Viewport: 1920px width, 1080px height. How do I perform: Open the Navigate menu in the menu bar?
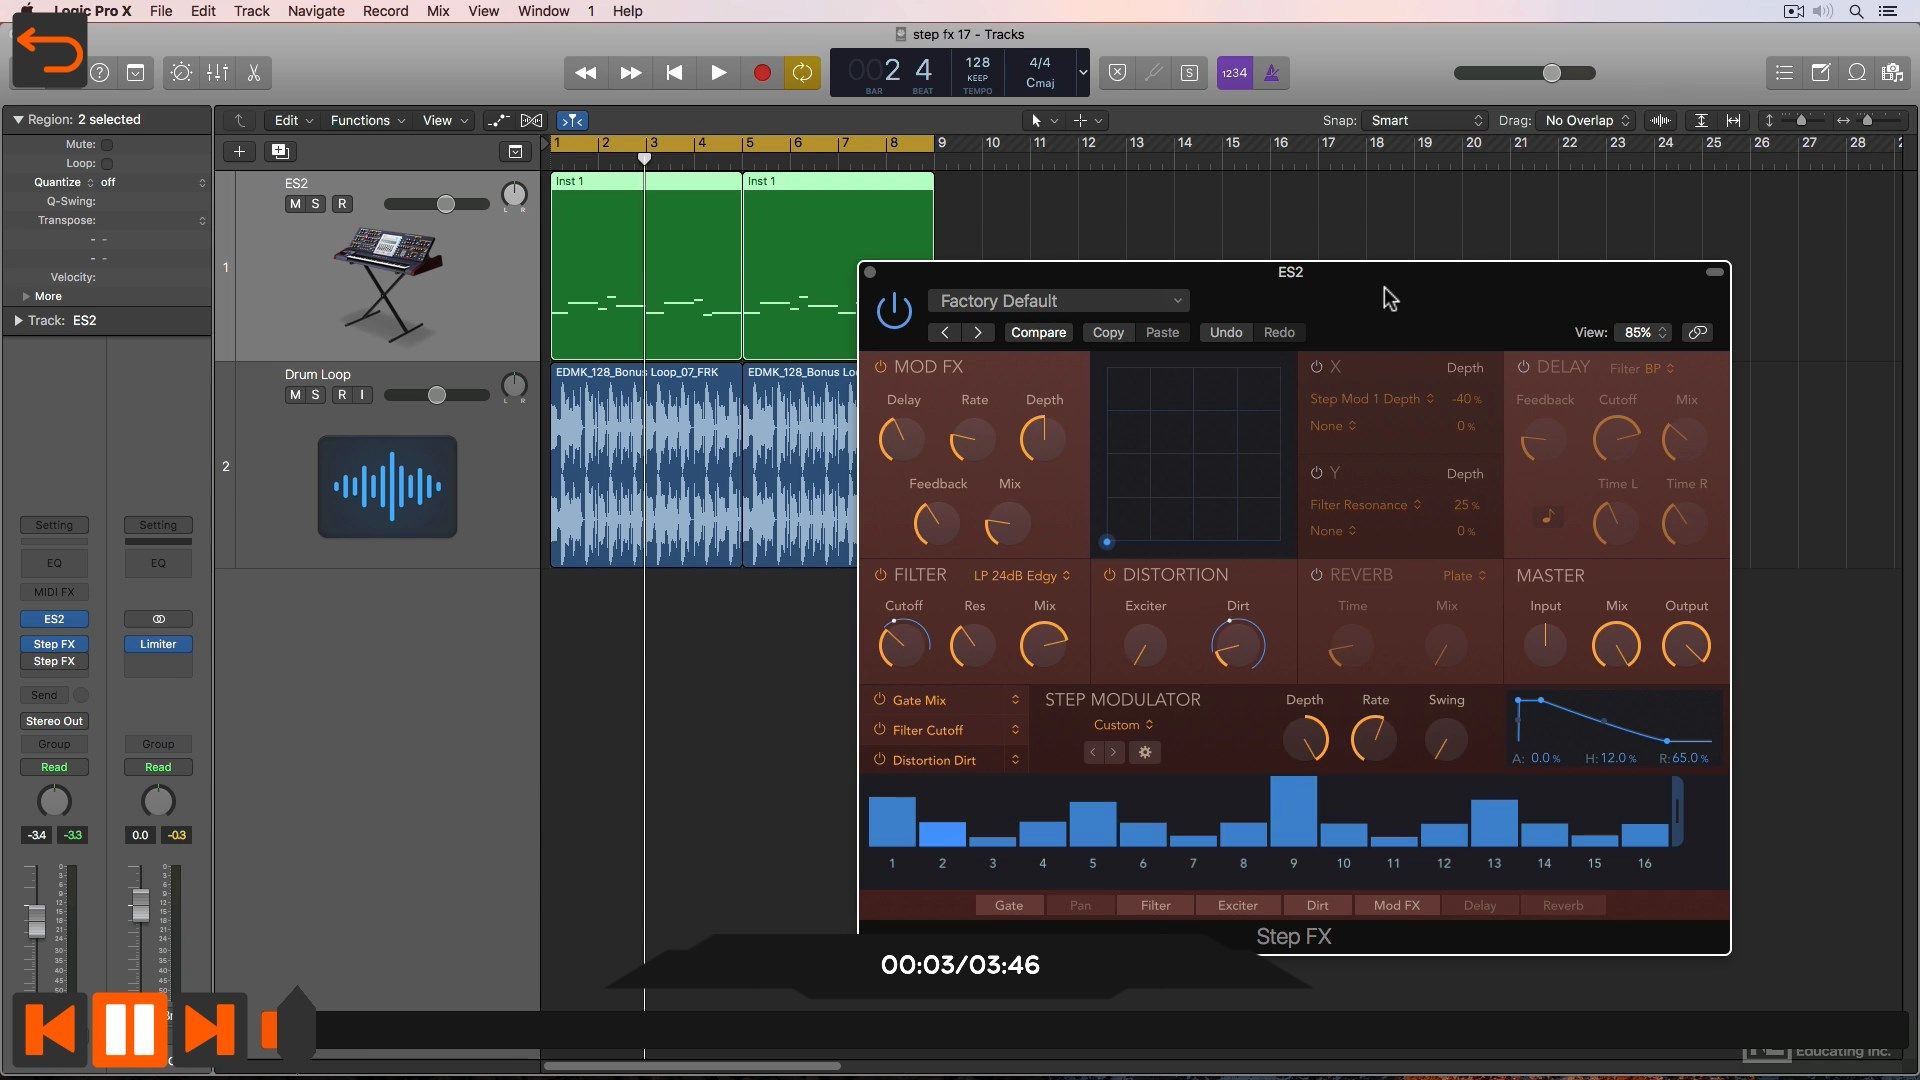[x=316, y=11]
